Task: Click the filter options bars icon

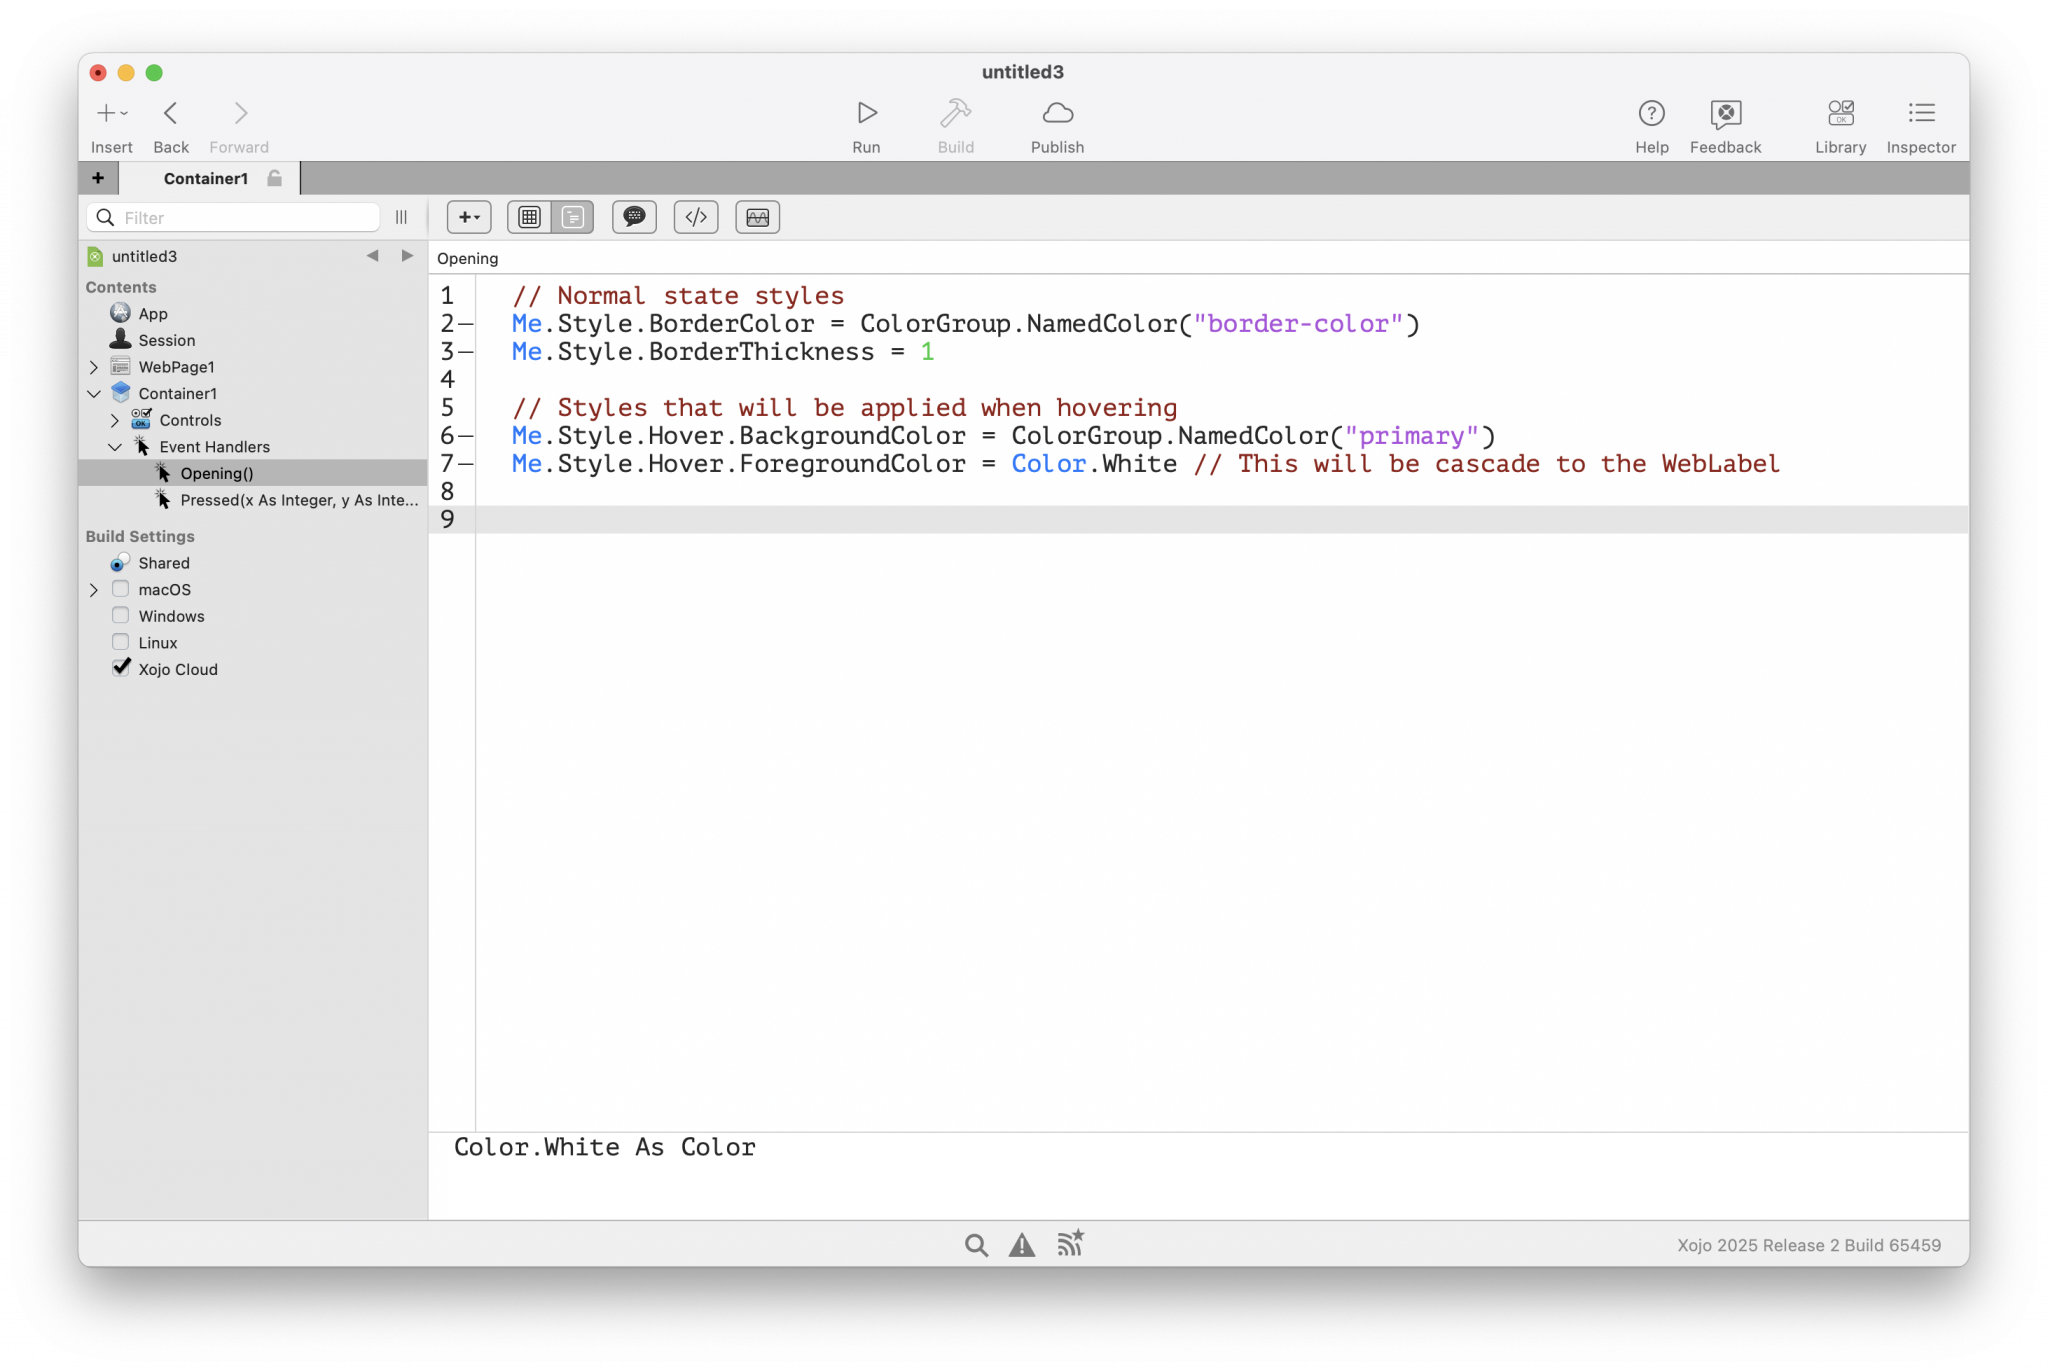Action: pos(401,217)
